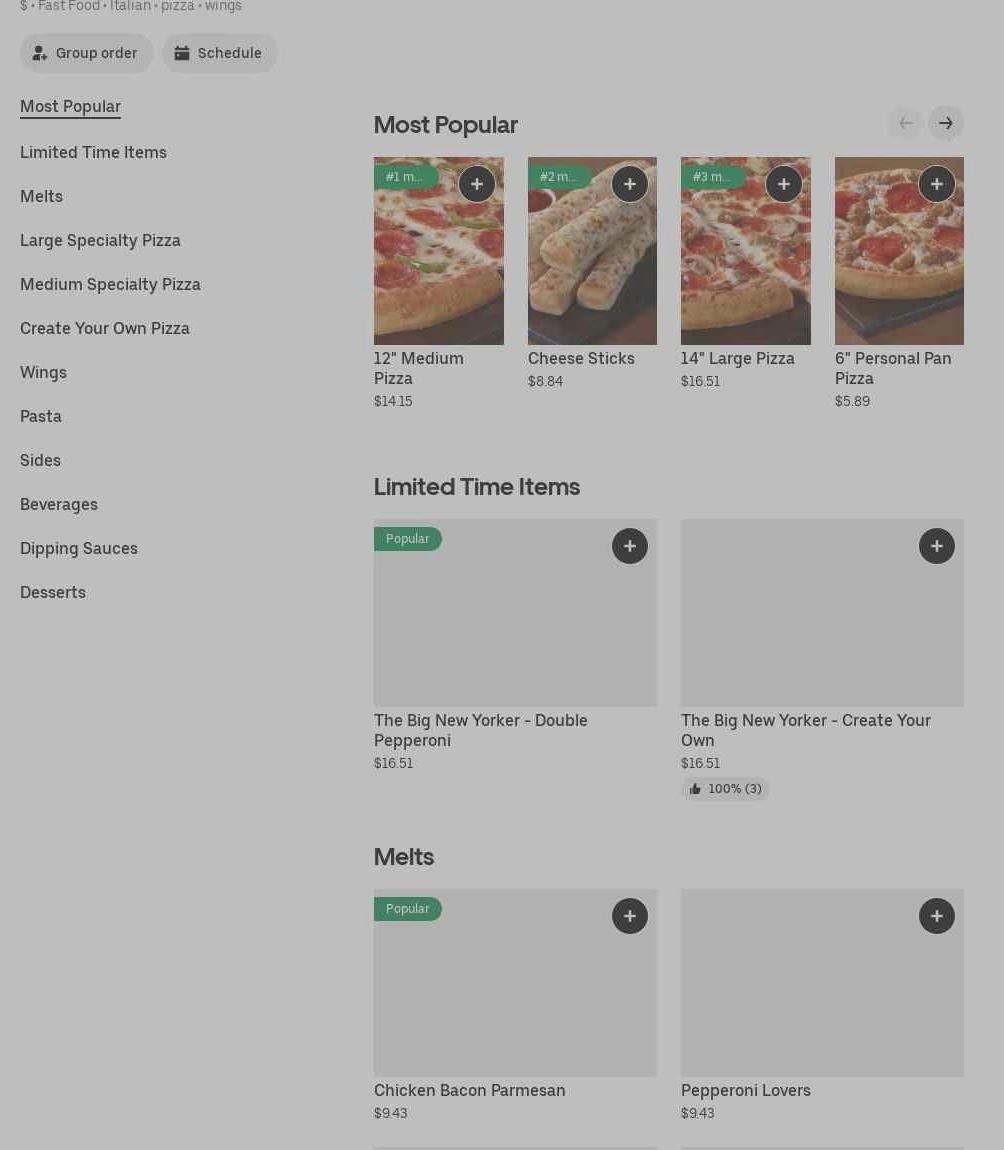Add 12" Medium Pizza using plus icon

(476, 184)
